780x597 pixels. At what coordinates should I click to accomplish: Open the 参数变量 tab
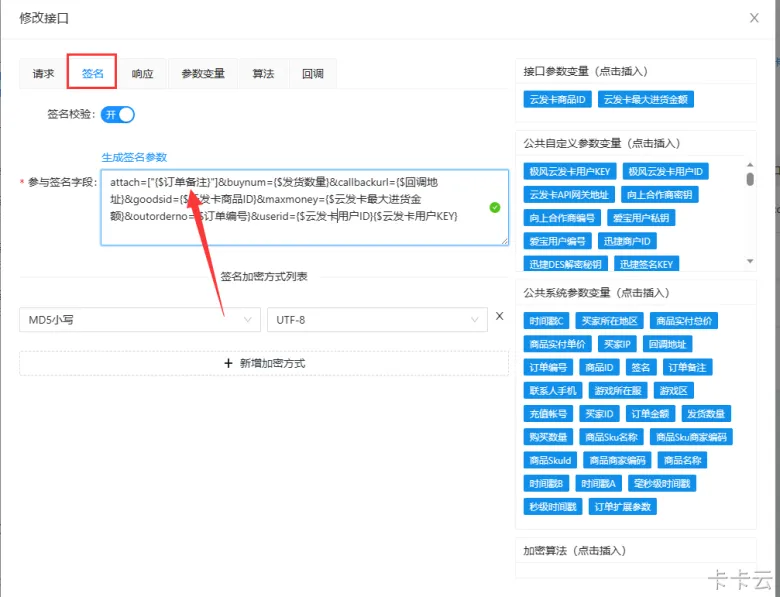click(x=203, y=74)
